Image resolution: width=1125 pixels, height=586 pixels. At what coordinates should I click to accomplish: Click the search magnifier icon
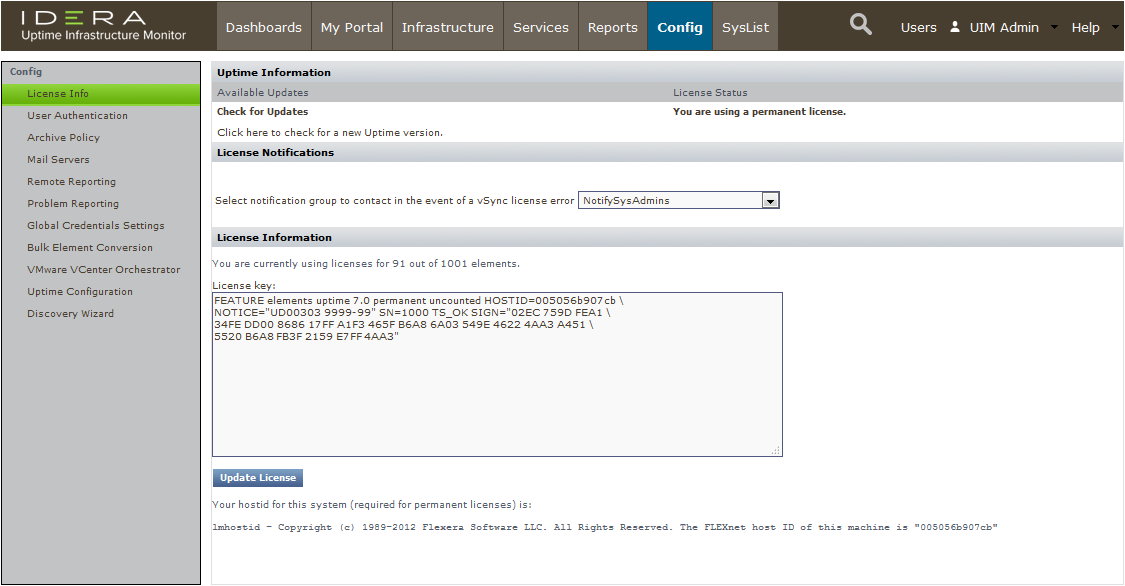tap(861, 25)
